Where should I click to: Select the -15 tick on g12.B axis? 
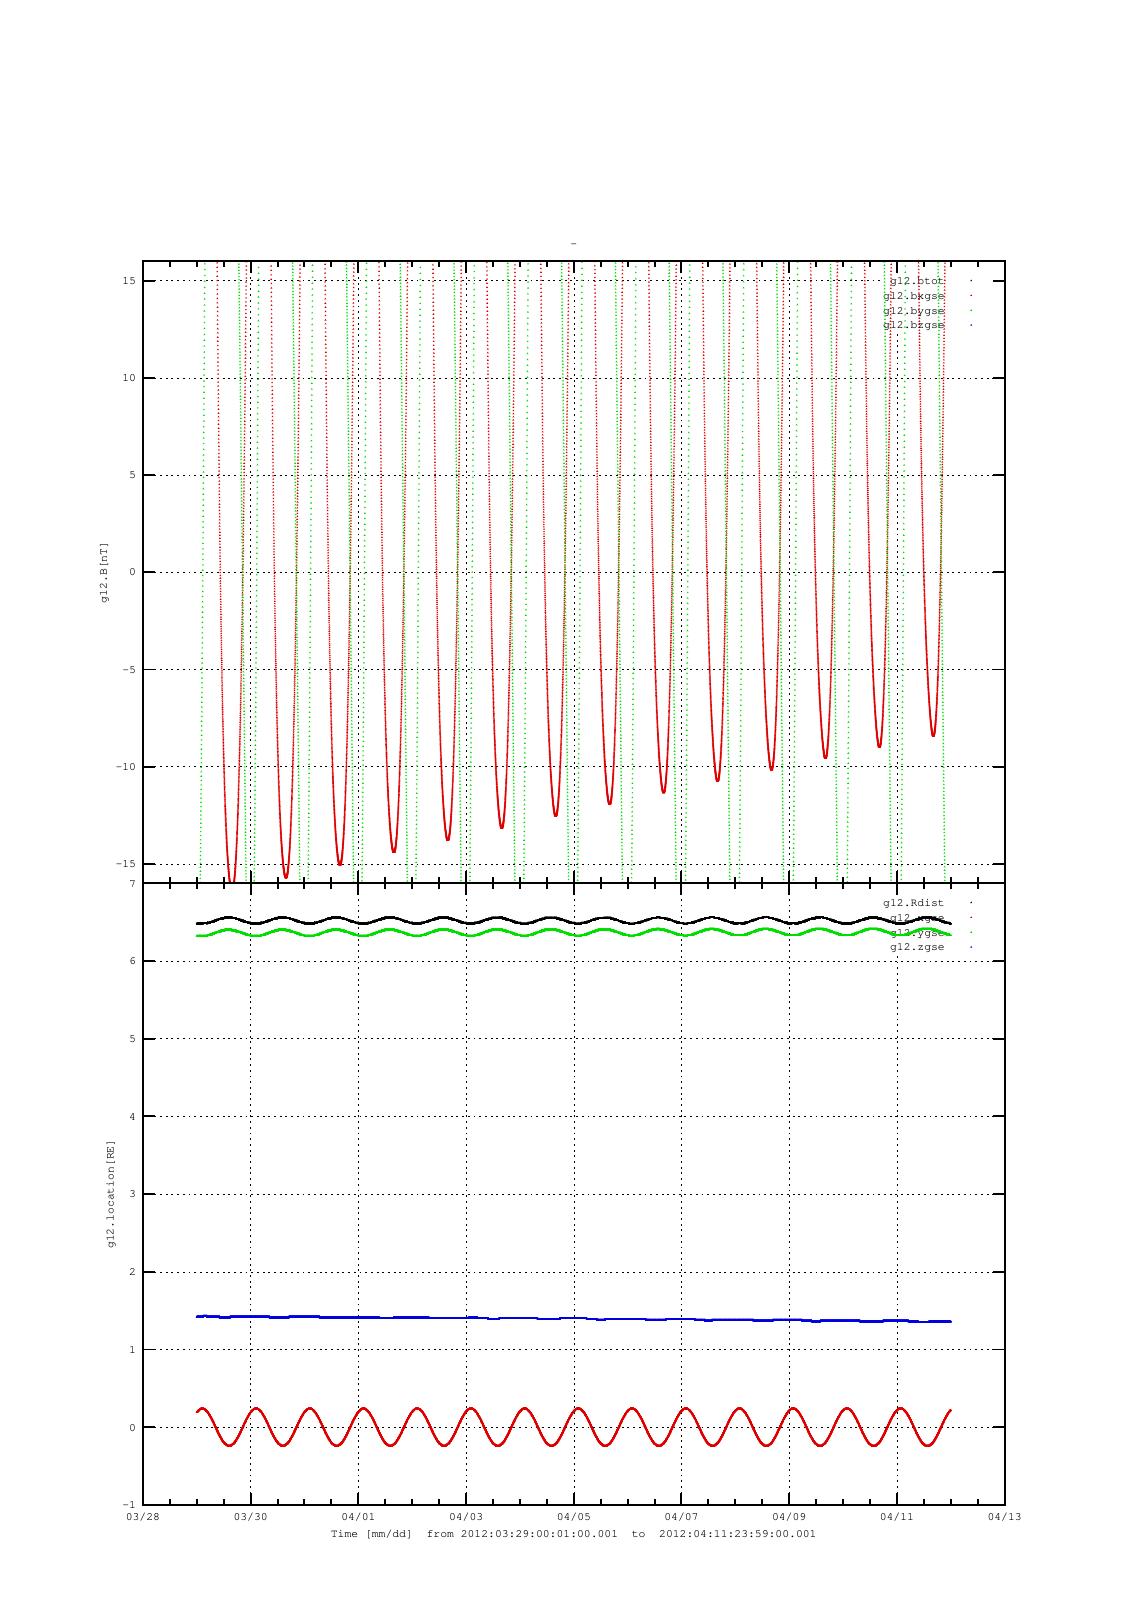(126, 864)
